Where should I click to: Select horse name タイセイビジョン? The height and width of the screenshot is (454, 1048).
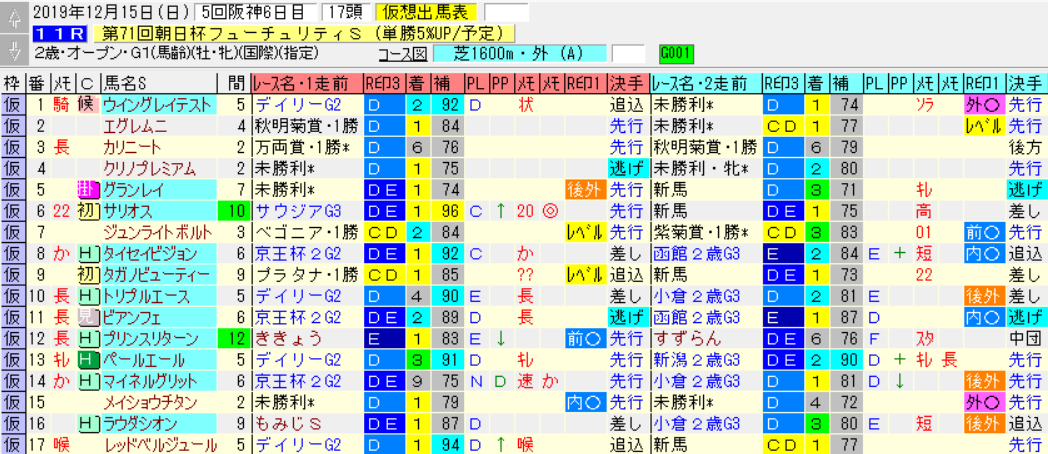coord(158,254)
